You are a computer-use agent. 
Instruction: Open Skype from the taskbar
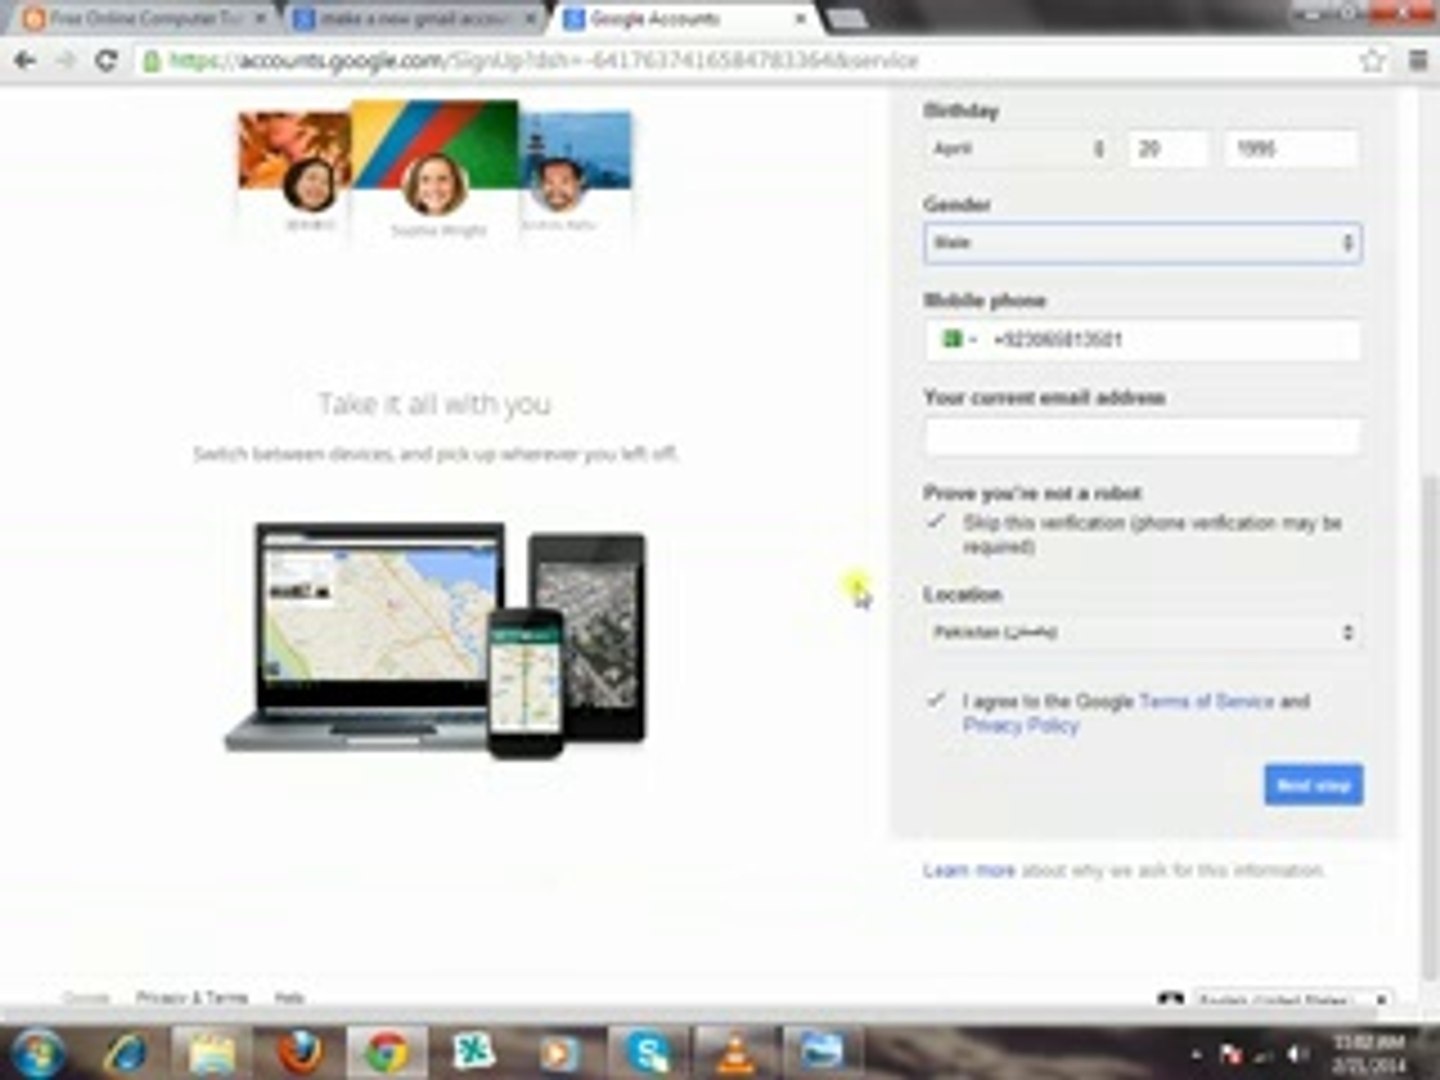[x=648, y=1052]
